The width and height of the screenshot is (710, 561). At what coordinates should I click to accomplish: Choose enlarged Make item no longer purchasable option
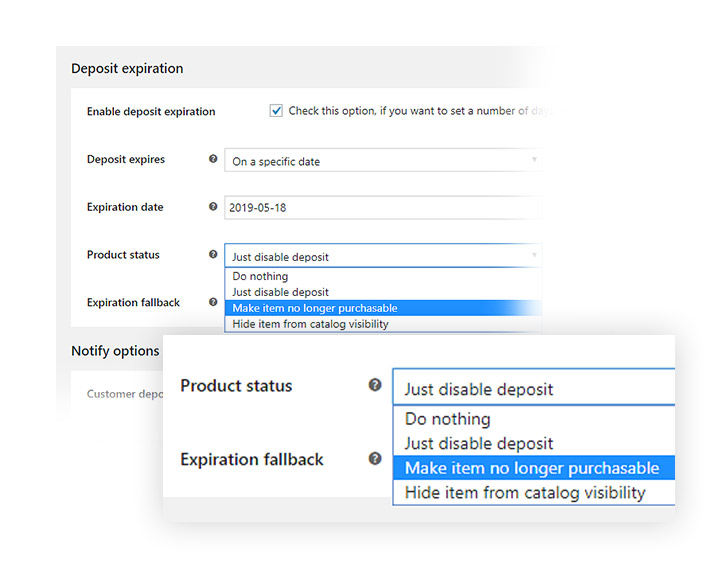534,468
